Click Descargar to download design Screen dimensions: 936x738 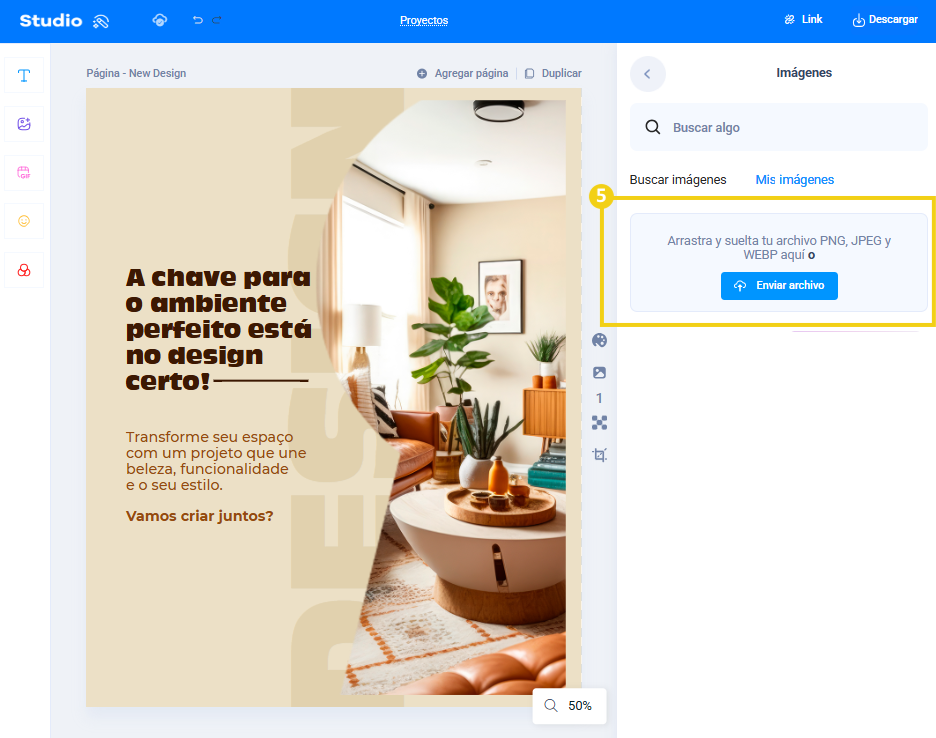click(885, 20)
